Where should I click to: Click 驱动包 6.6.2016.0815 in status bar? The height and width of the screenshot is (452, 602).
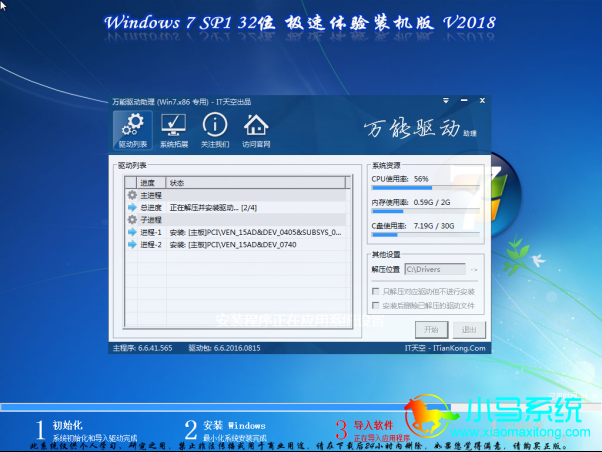[224, 348]
